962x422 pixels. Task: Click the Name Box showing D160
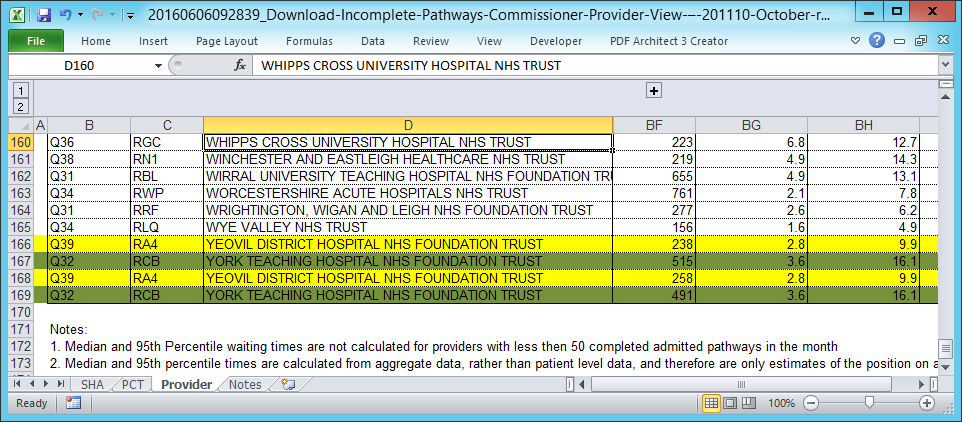tap(79, 65)
